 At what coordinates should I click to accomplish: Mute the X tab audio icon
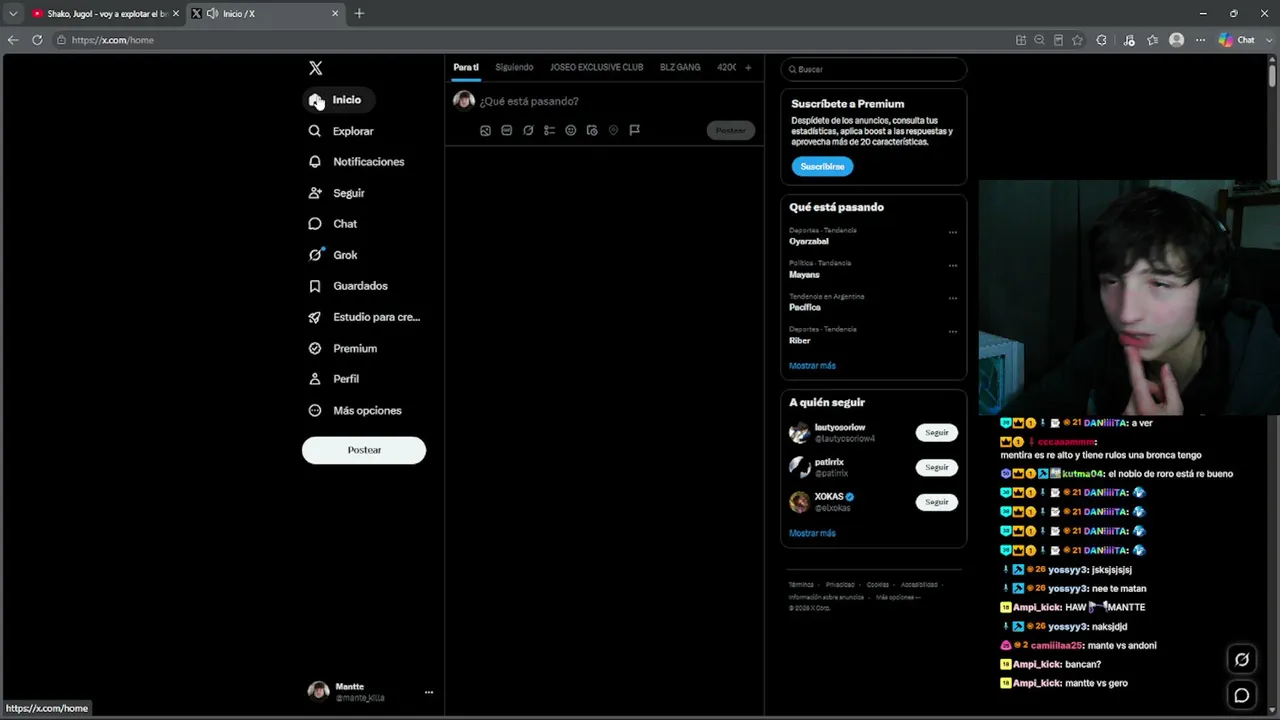[212, 13]
